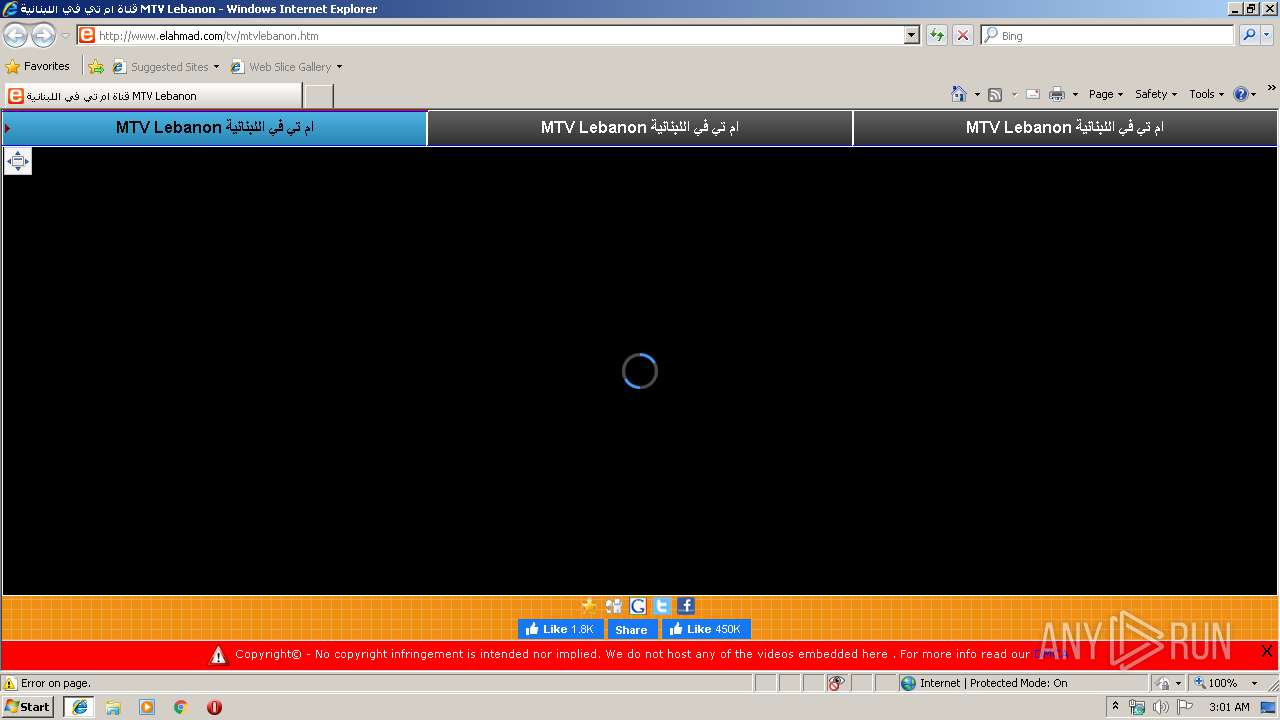
Task: Click the address bar with elahmad.com URL
Action: tap(490, 35)
